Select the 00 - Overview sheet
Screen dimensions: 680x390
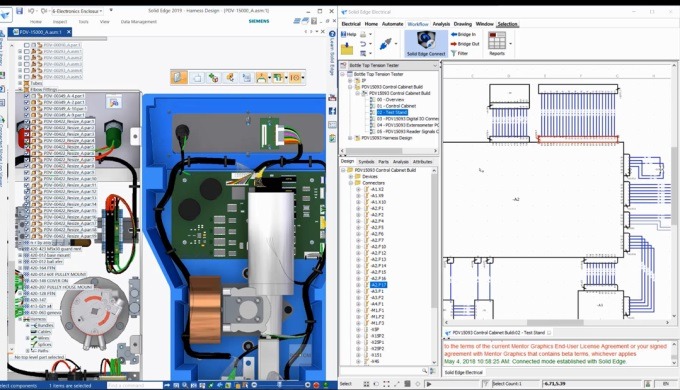pyautogui.click(x=390, y=100)
